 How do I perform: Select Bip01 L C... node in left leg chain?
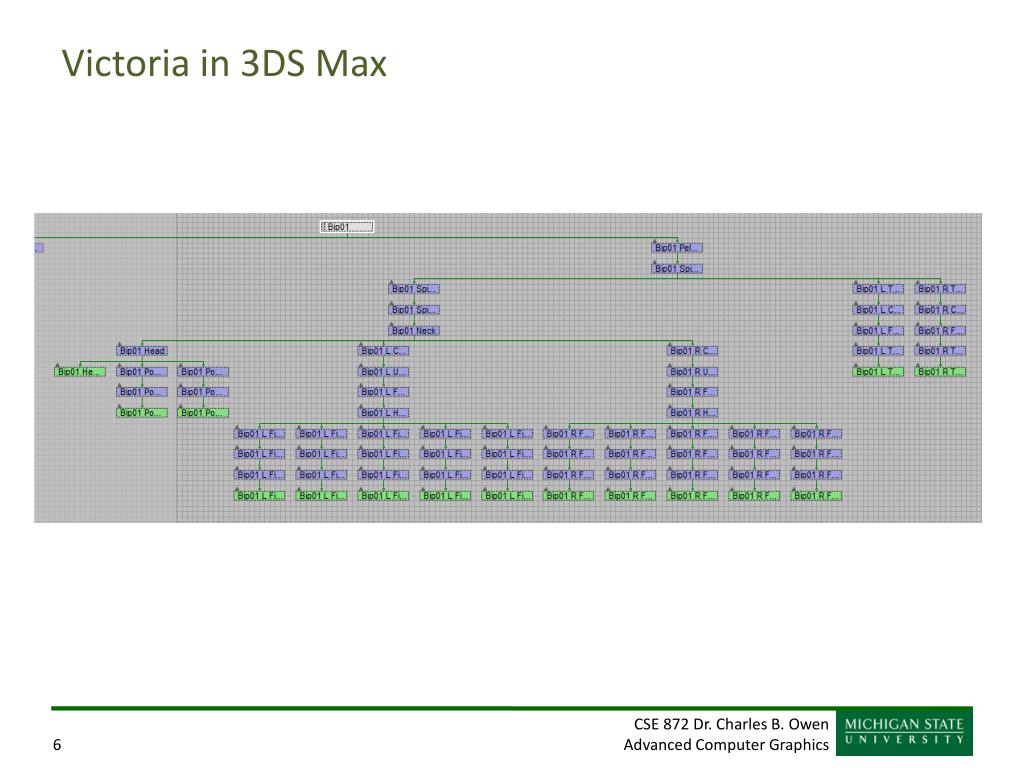point(878,310)
